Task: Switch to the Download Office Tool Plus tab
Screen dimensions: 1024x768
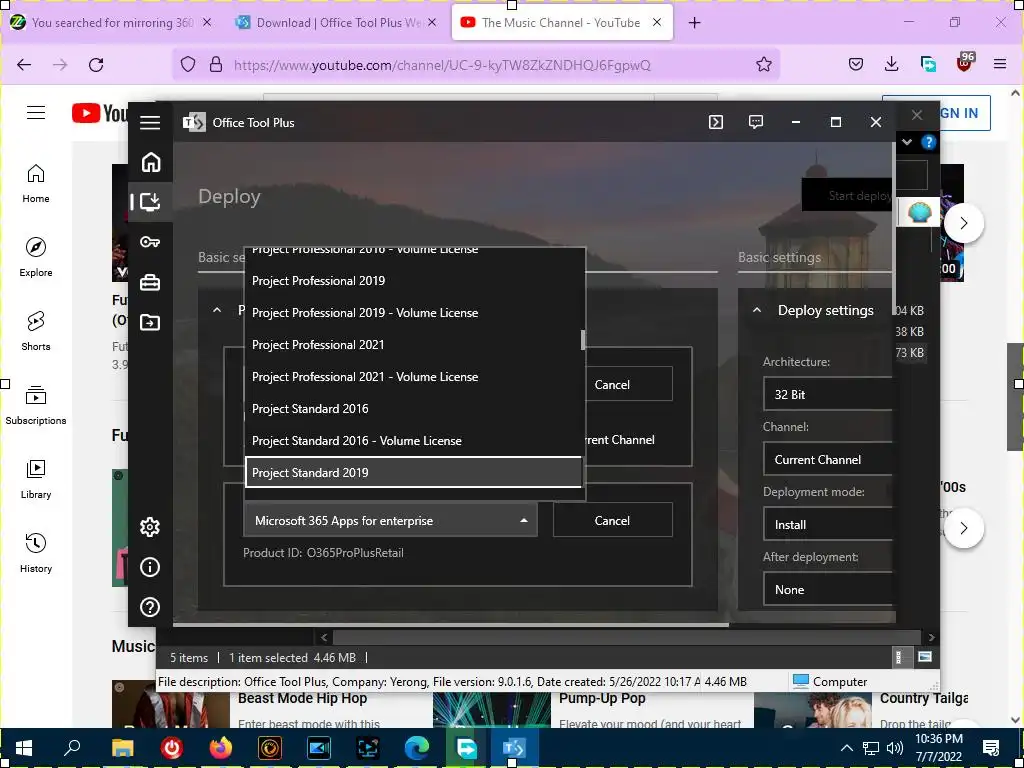Action: (x=336, y=22)
